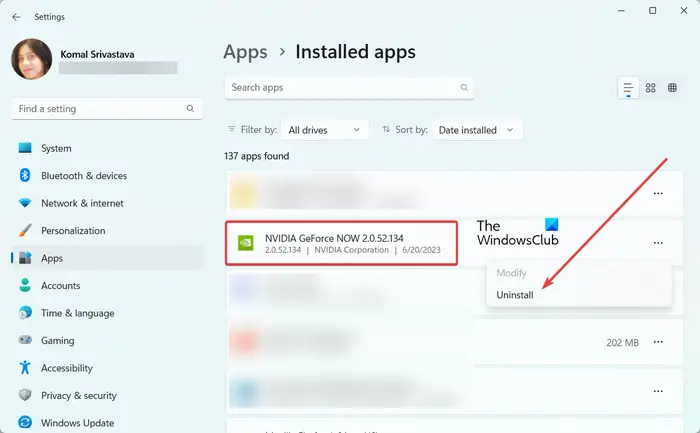The height and width of the screenshot is (433, 700).
Task: Minimize the Settings window
Action: click(x=621, y=10)
